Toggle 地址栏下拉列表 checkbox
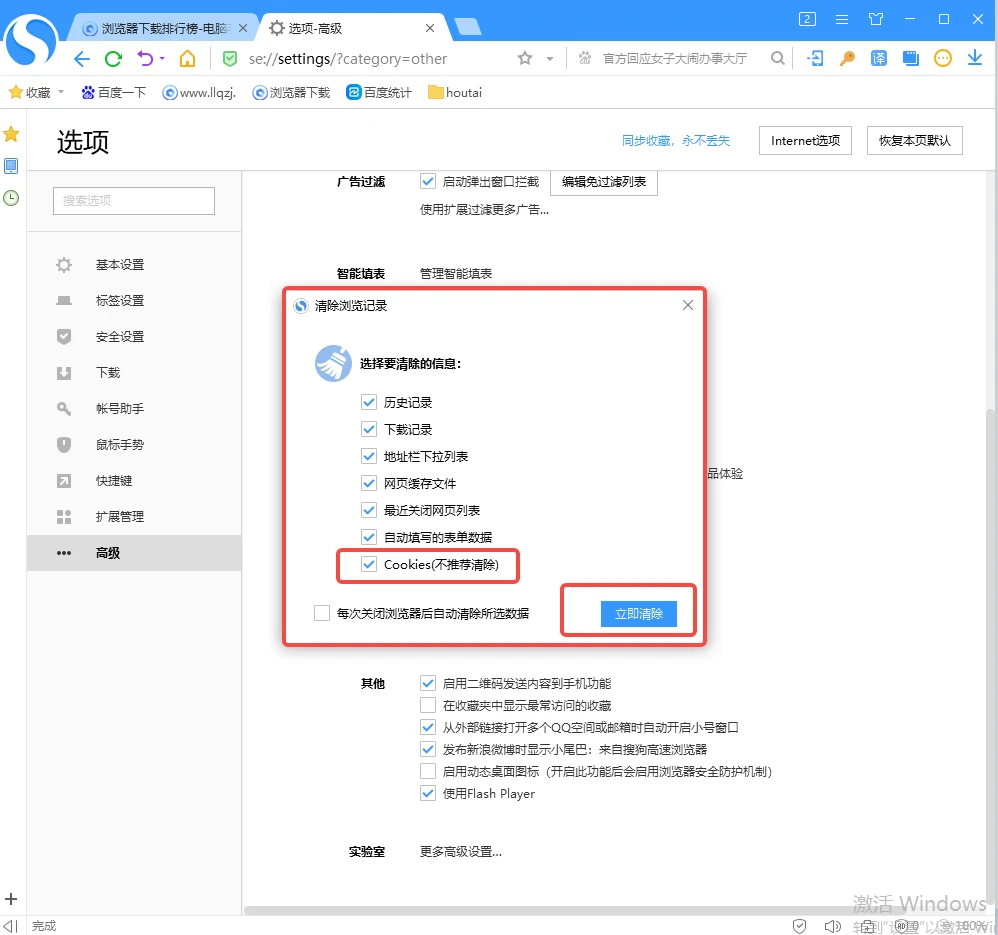The height and width of the screenshot is (935, 998). [x=369, y=456]
